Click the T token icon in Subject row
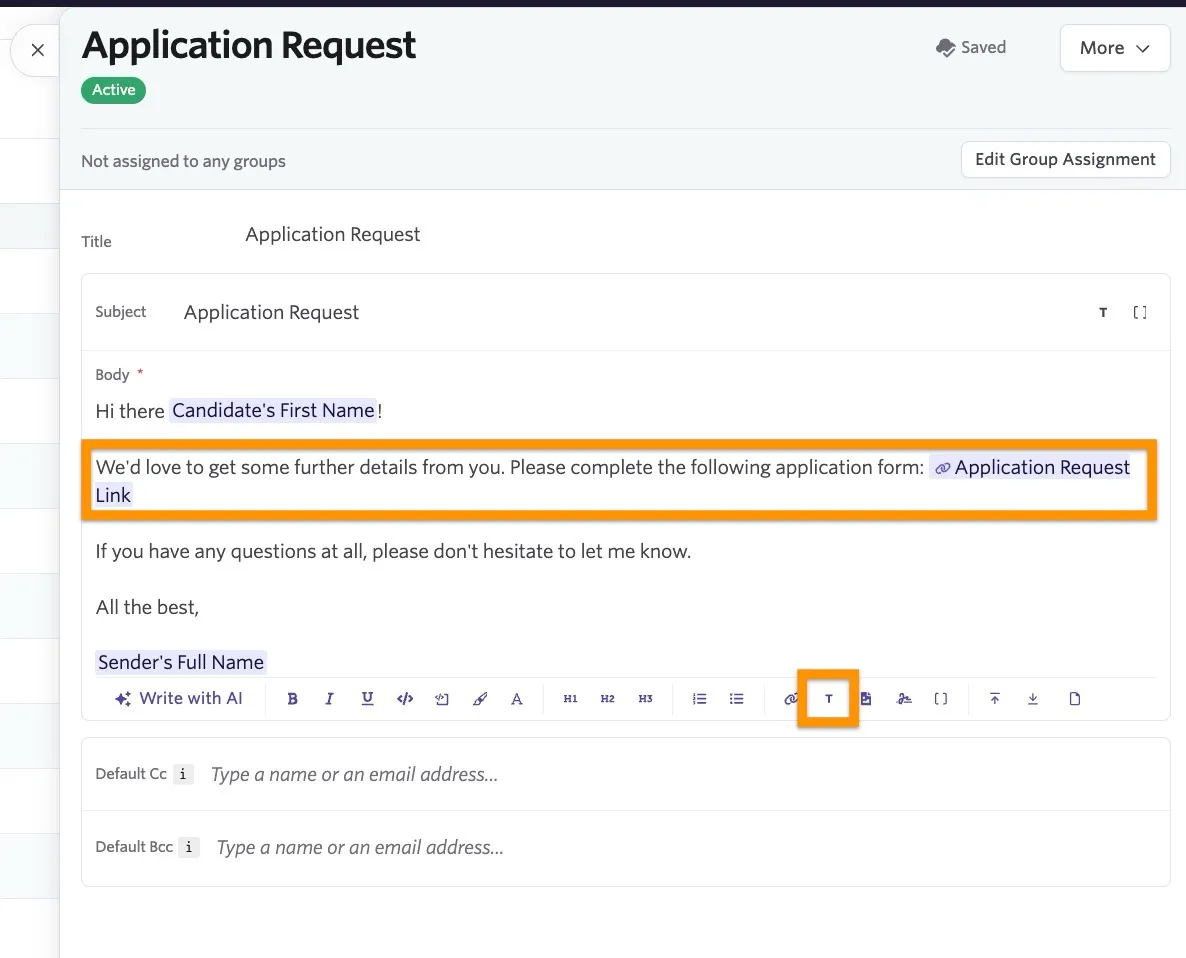The height and width of the screenshot is (958, 1186). (1103, 312)
